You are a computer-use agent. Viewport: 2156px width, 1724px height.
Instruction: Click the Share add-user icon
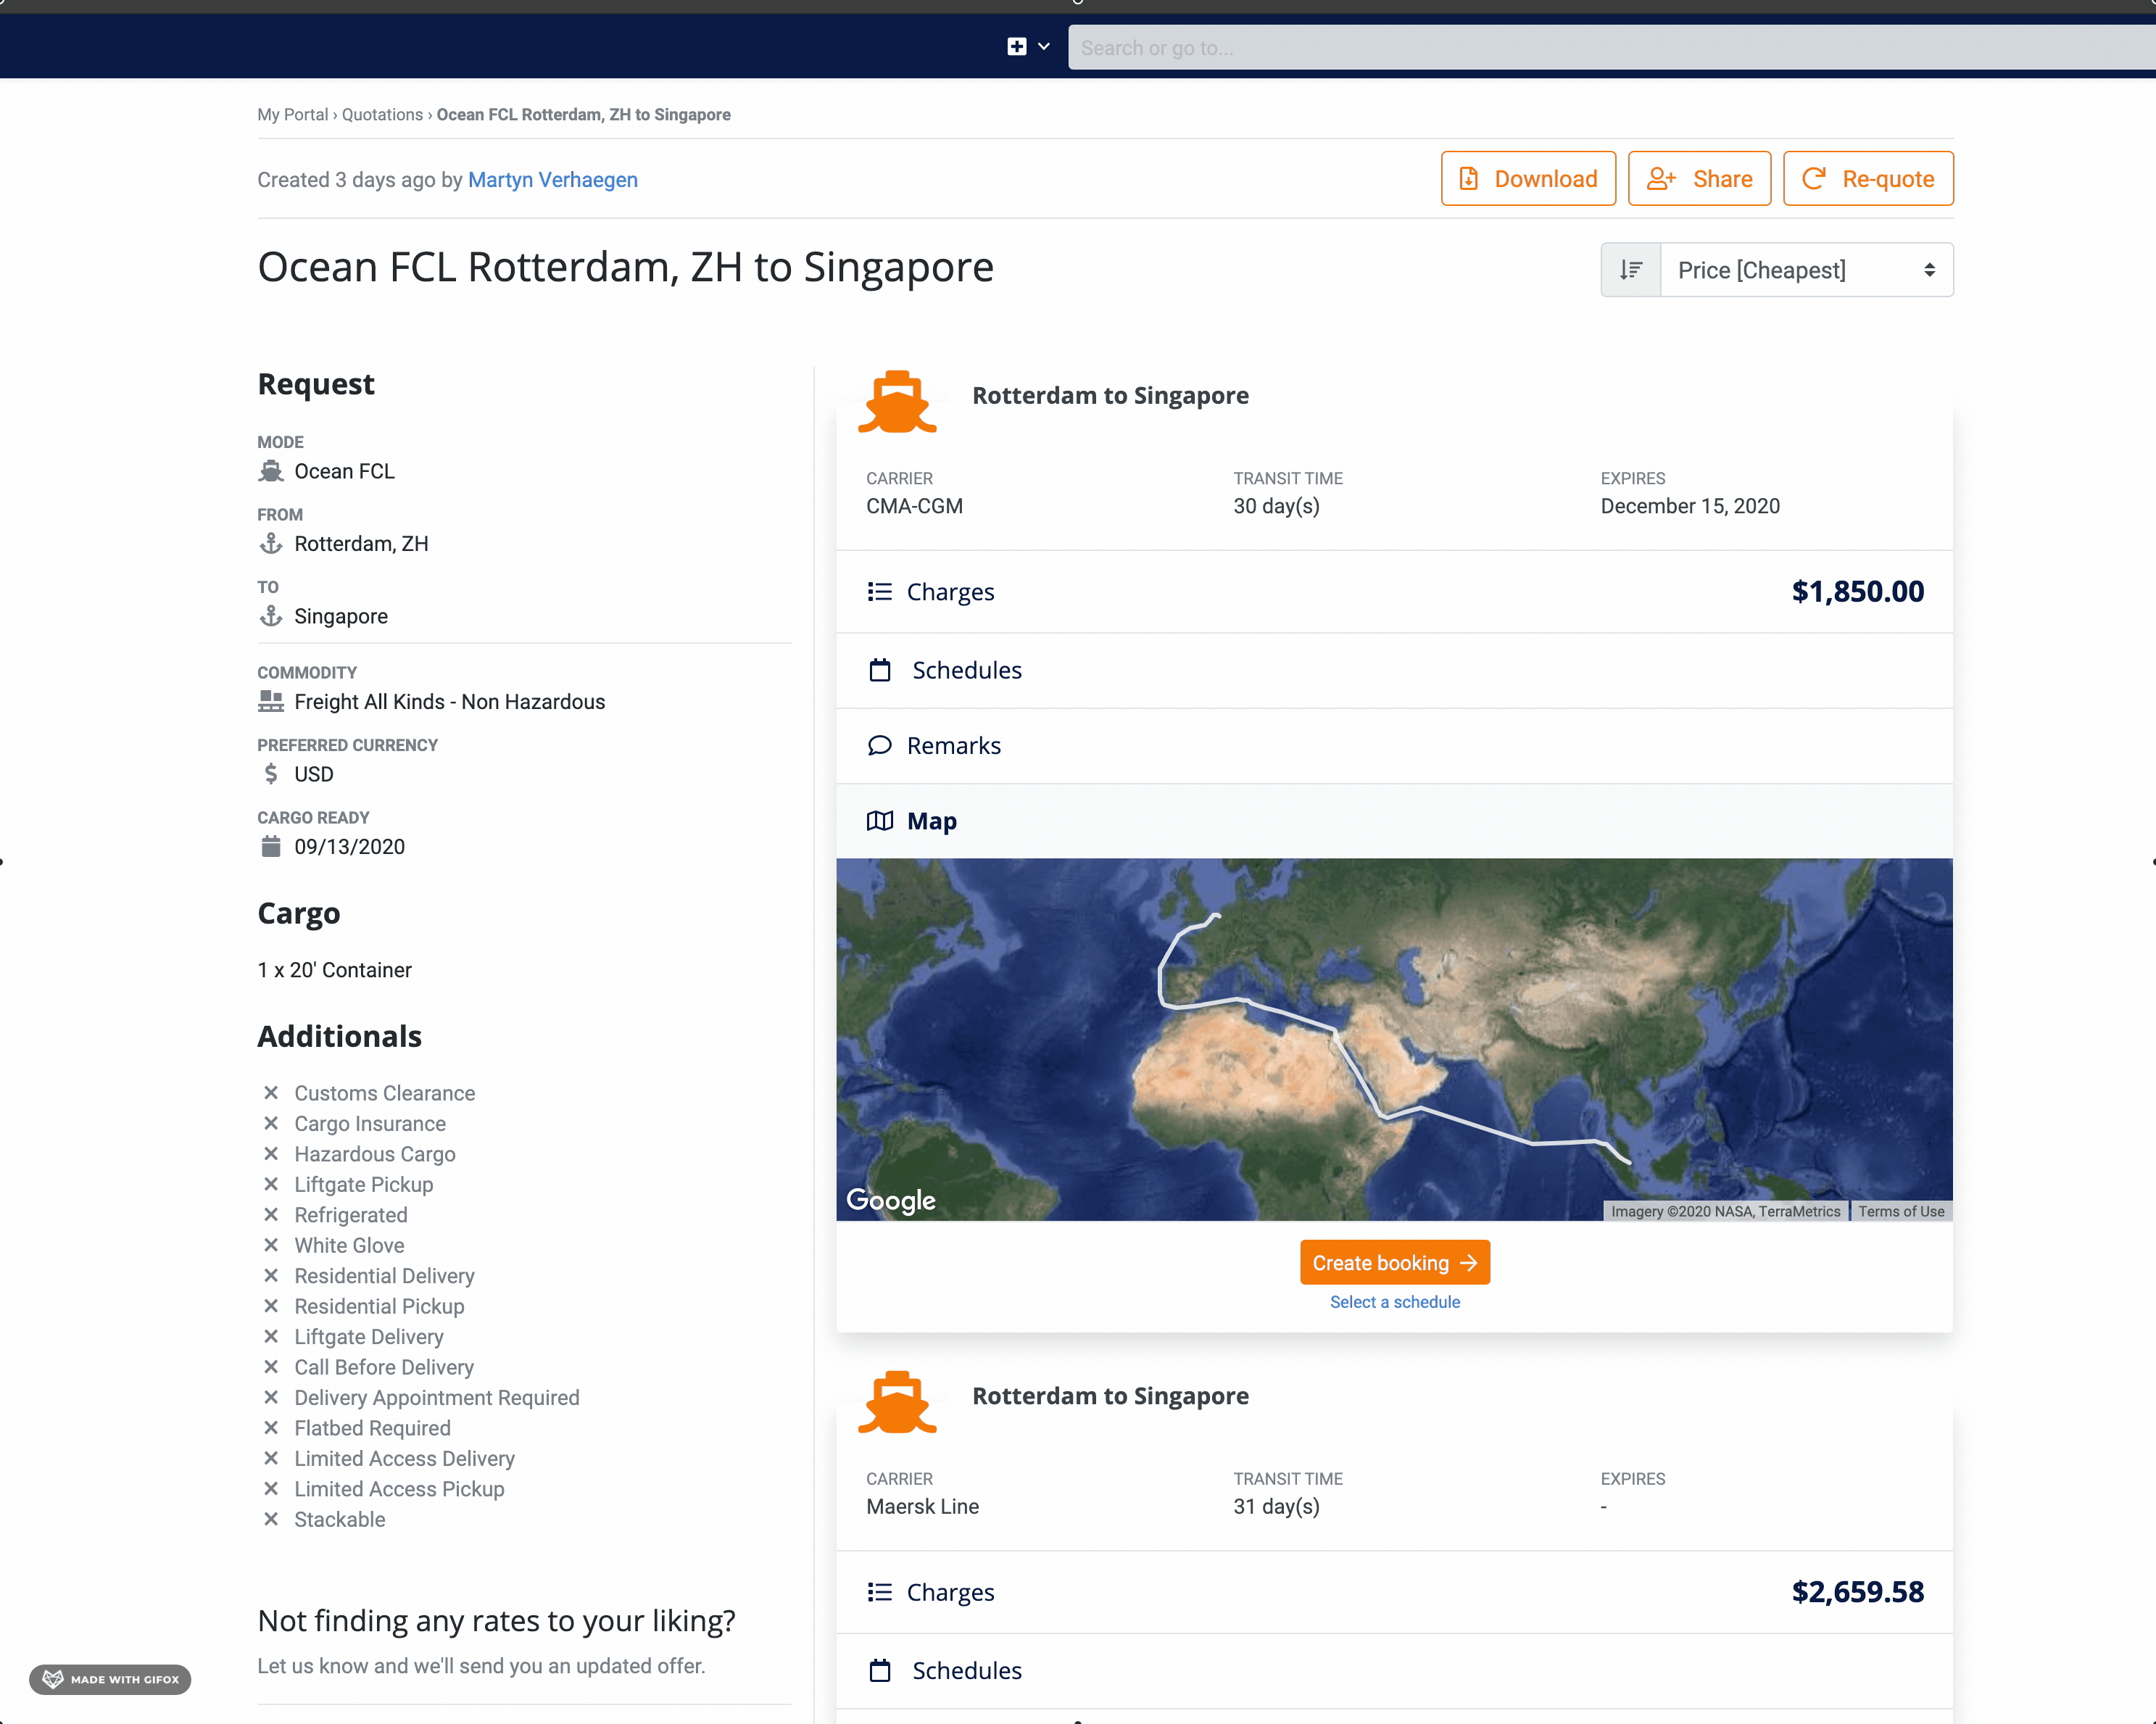tap(1661, 179)
